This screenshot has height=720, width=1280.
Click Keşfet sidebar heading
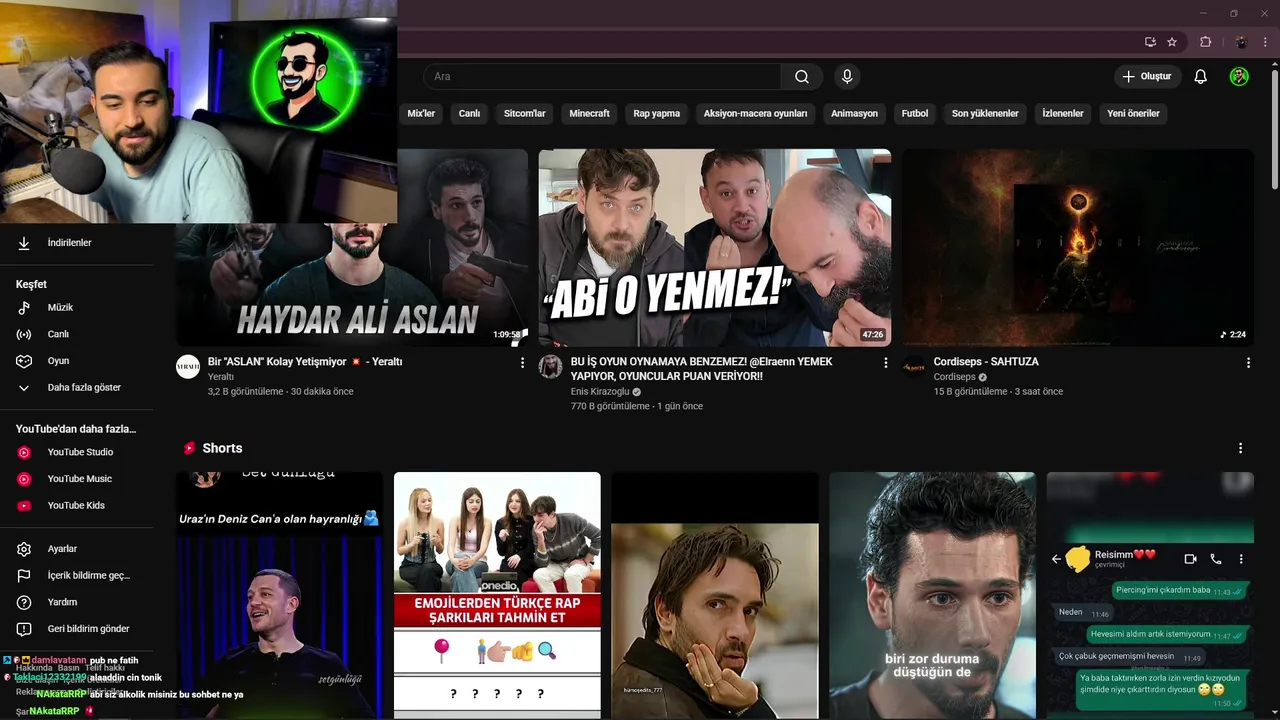point(31,285)
